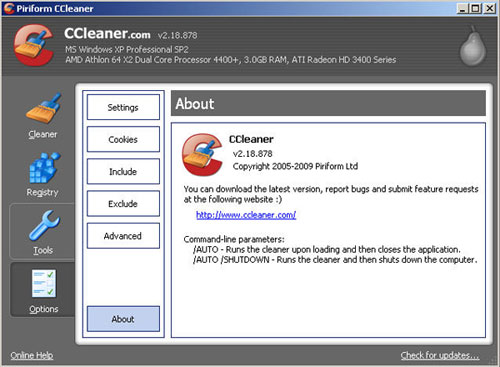Viewport: 500px width, 367px height.
Task: Open the Cleaner section broom icon
Action: point(44,109)
